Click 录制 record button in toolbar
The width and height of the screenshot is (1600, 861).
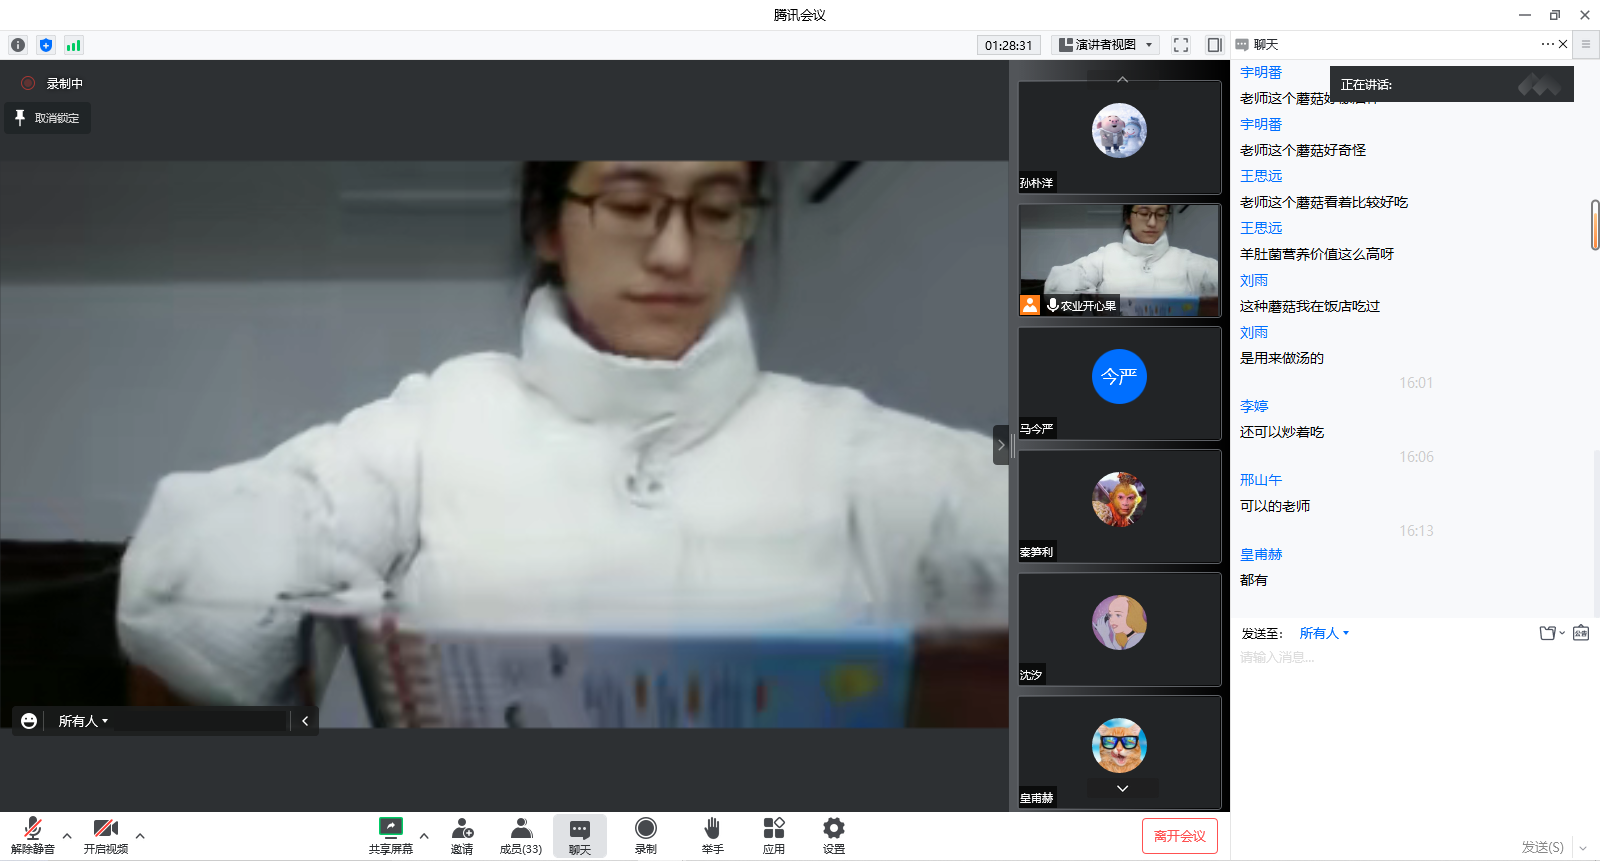pyautogui.click(x=646, y=835)
